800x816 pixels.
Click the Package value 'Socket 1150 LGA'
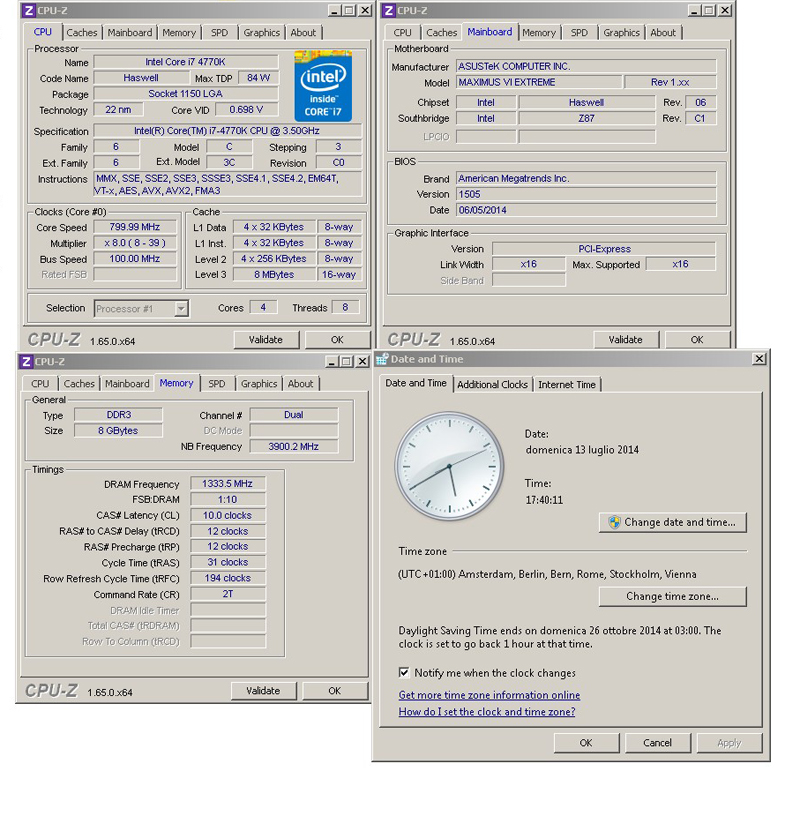tap(185, 94)
